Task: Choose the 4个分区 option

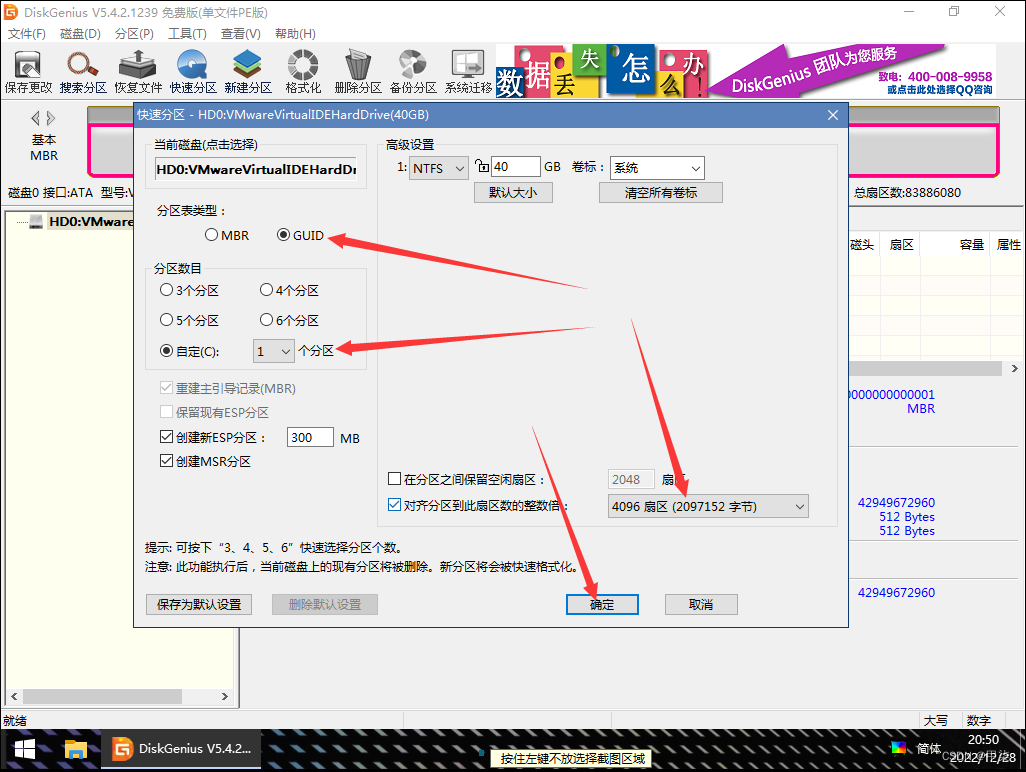Action: pyautogui.click(x=289, y=290)
